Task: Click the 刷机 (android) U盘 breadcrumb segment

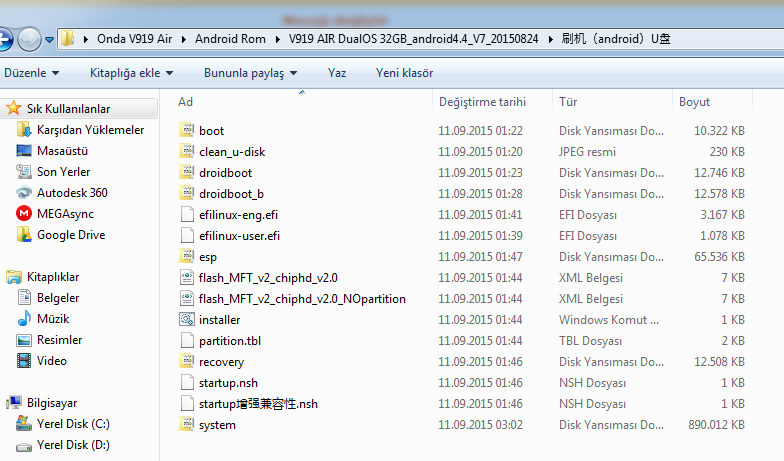Action: tap(616, 39)
